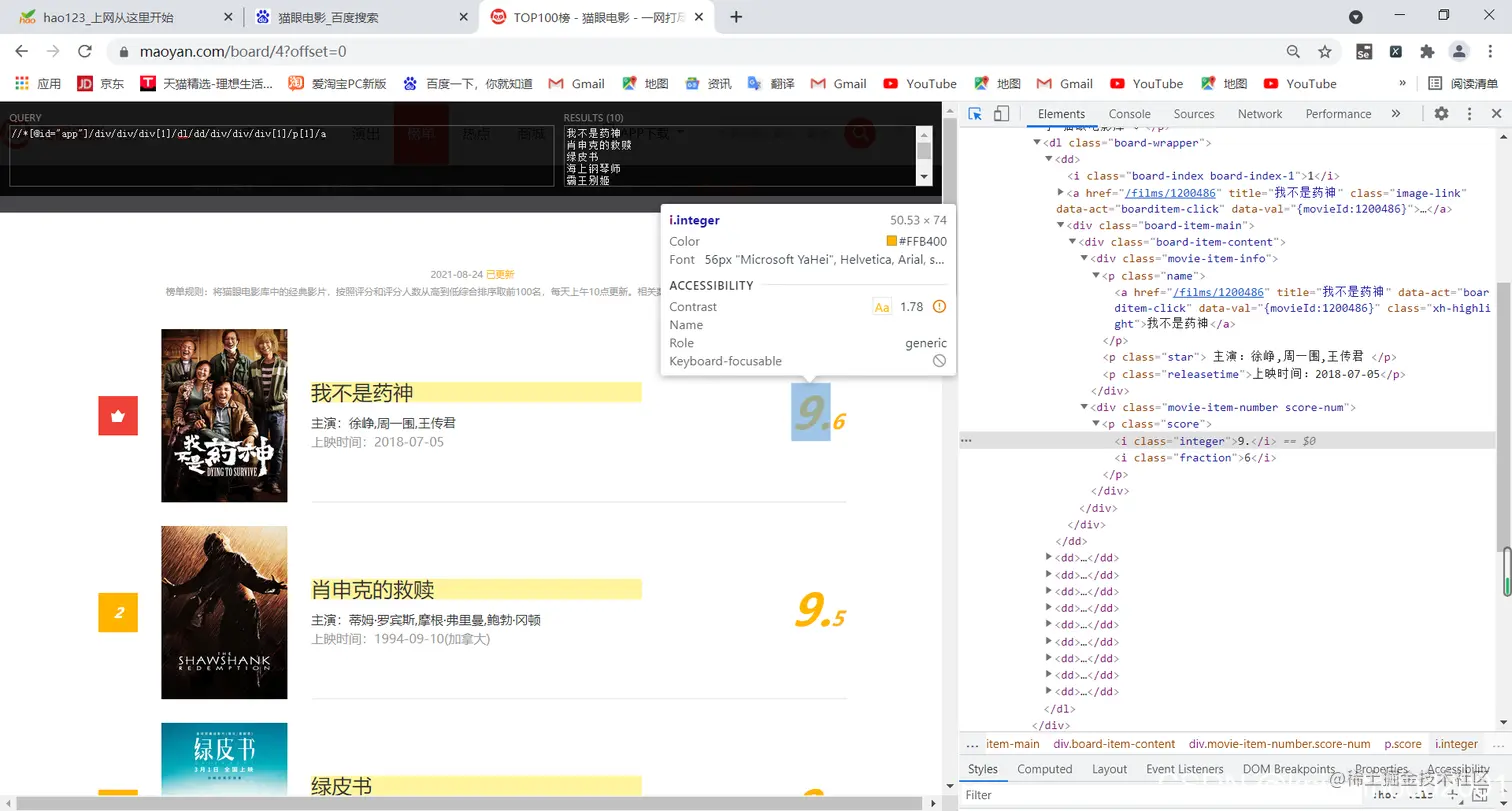Click the 我不是药神 movie poster

pyautogui.click(x=224, y=415)
